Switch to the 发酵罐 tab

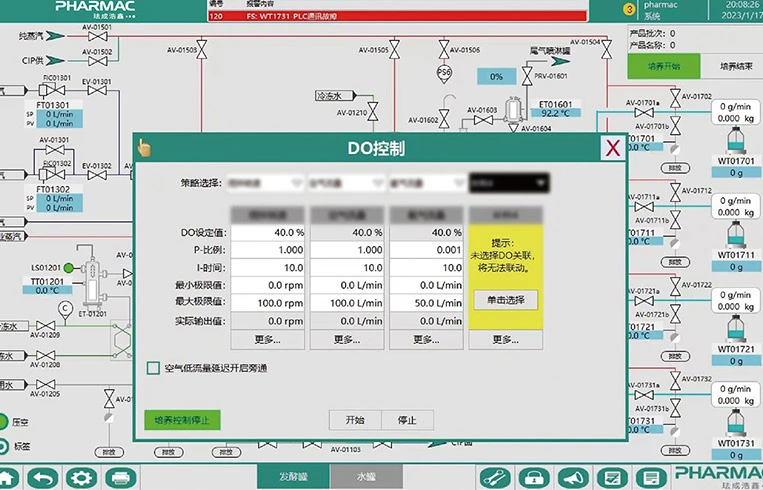(x=293, y=476)
